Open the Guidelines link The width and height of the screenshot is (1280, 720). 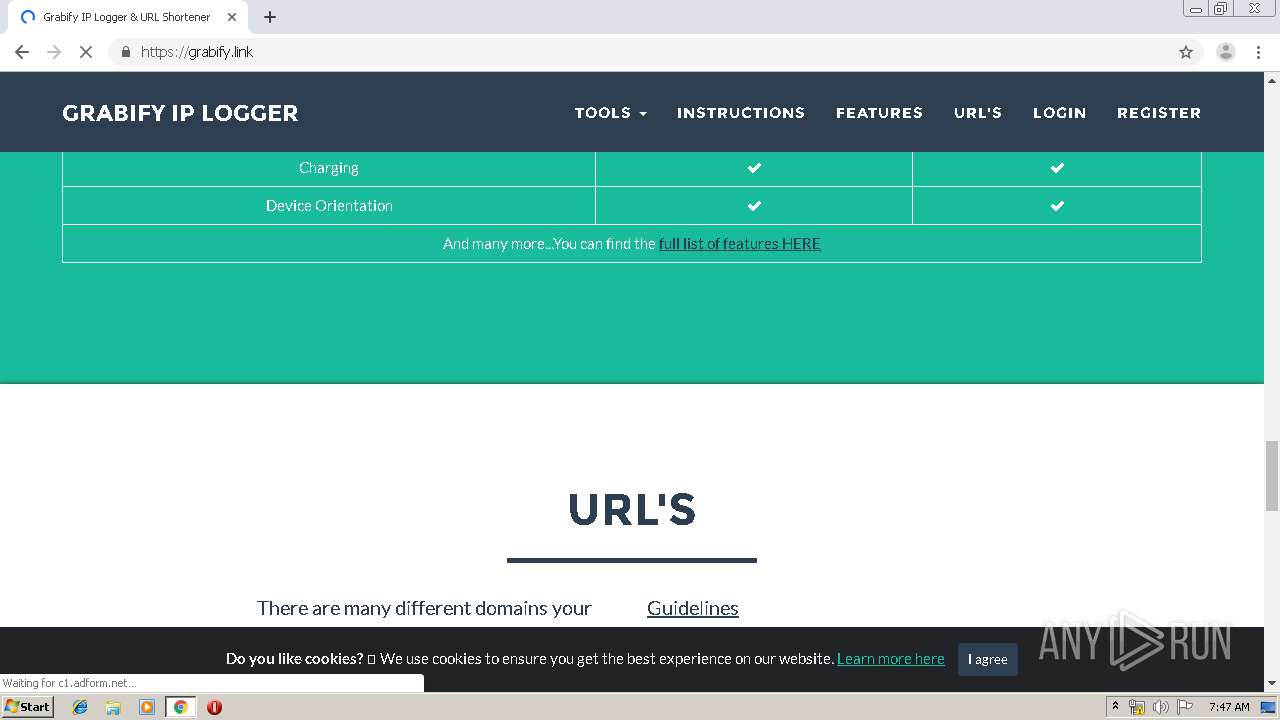tap(692, 608)
